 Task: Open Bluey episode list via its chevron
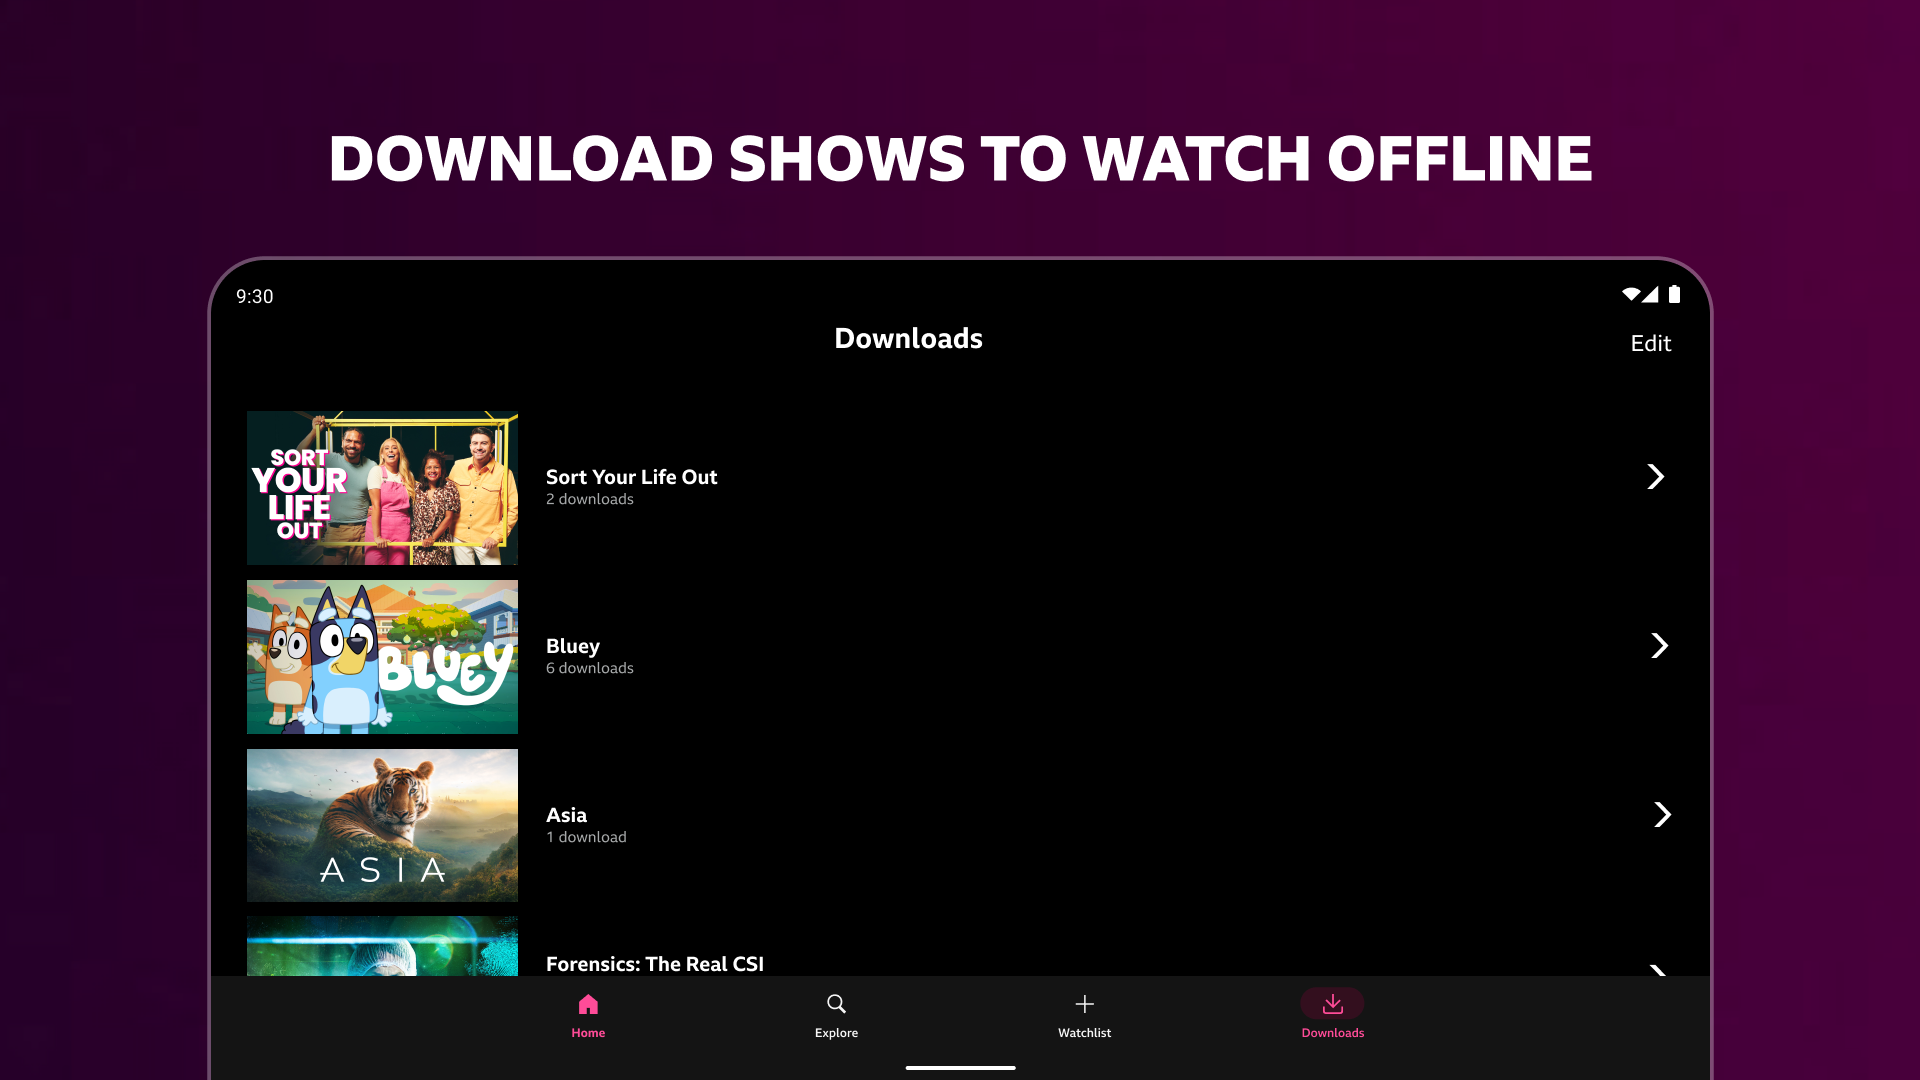coord(1659,646)
